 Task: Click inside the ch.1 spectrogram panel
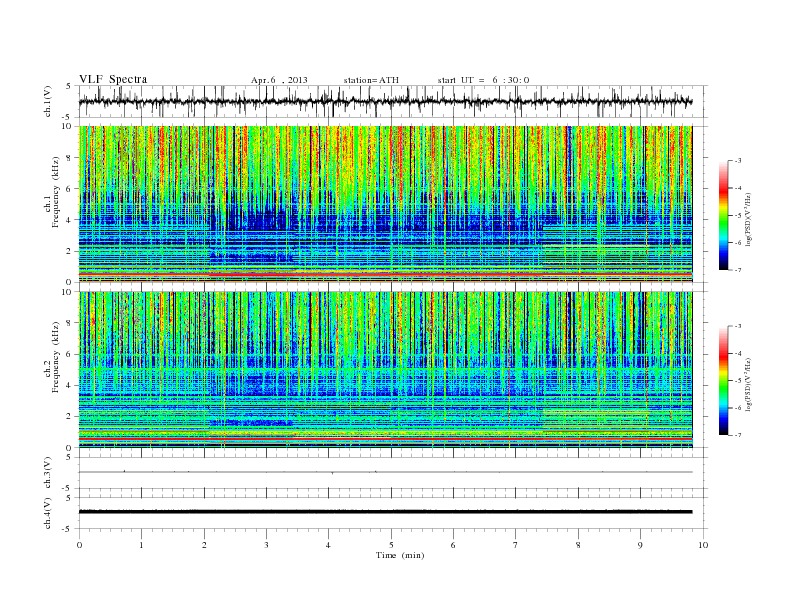(385, 204)
